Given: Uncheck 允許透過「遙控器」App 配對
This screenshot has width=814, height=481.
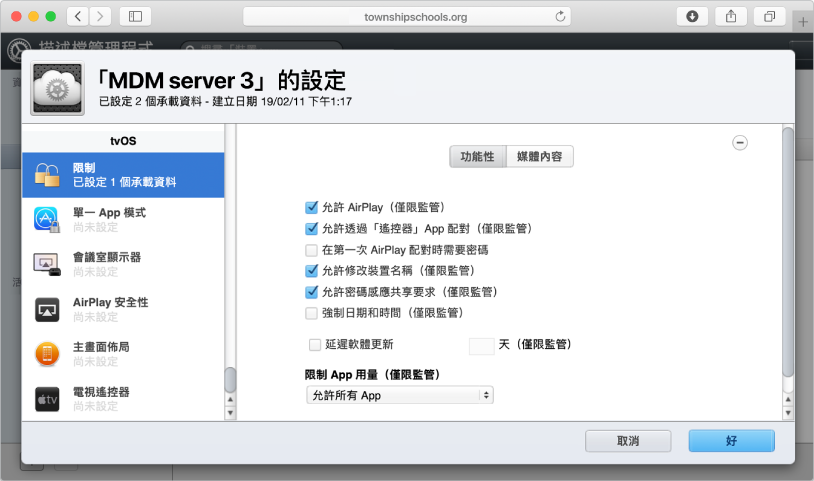Looking at the screenshot, I should [x=311, y=229].
